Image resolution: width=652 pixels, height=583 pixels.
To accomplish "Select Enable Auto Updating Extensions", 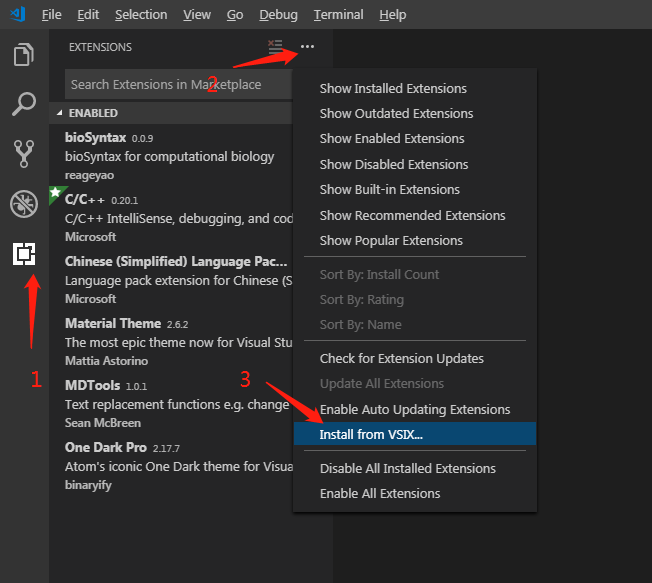I will pos(415,410).
